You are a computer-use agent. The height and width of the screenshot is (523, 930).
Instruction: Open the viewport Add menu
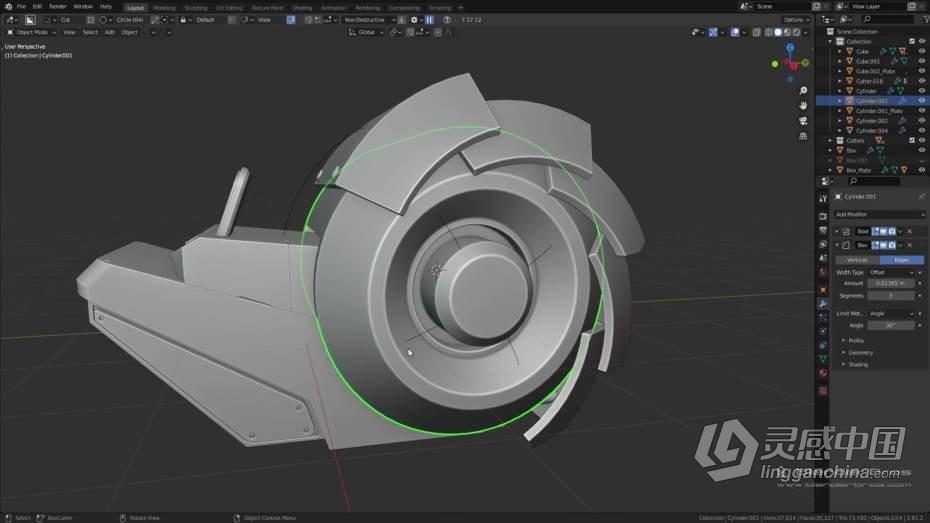pyautogui.click(x=110, y=32)
